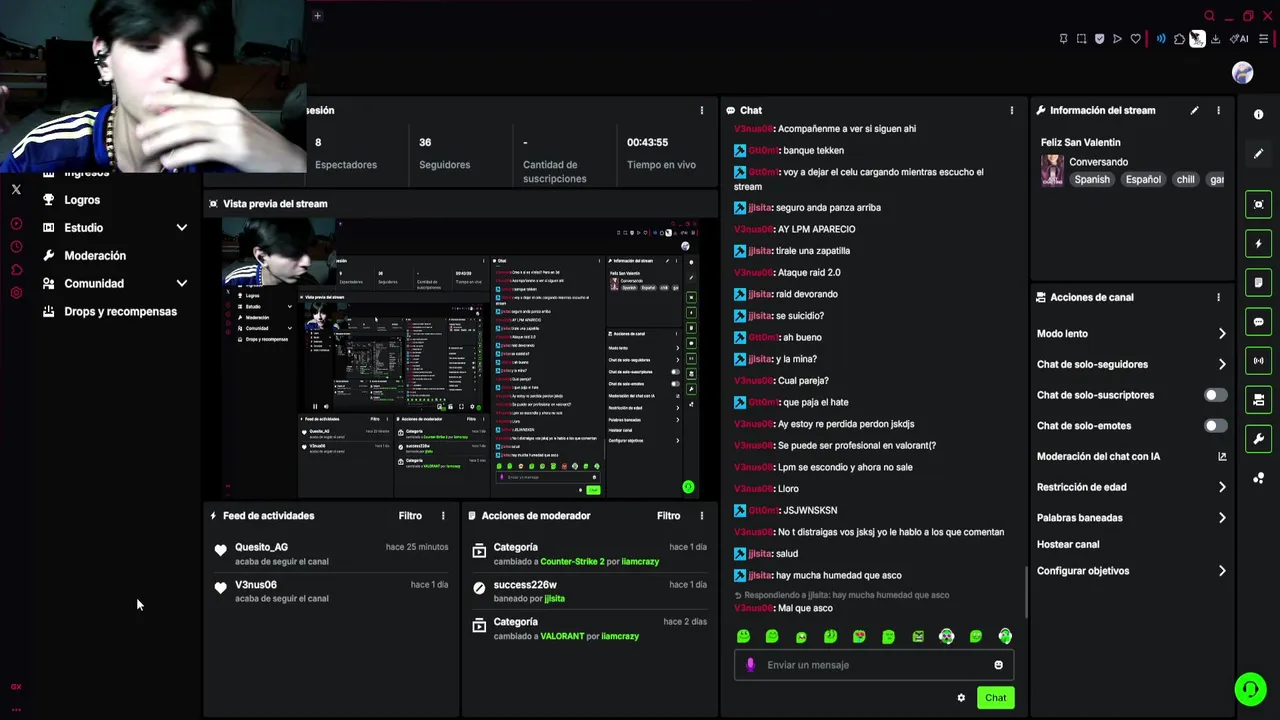Click the Spanish tag chip
The height and width of the screenshot is (720, 1280).
tap(1092, 180)
